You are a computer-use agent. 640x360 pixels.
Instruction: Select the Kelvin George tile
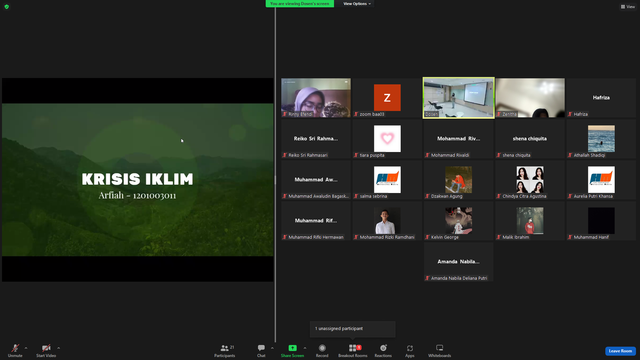(x=458, y=221)
